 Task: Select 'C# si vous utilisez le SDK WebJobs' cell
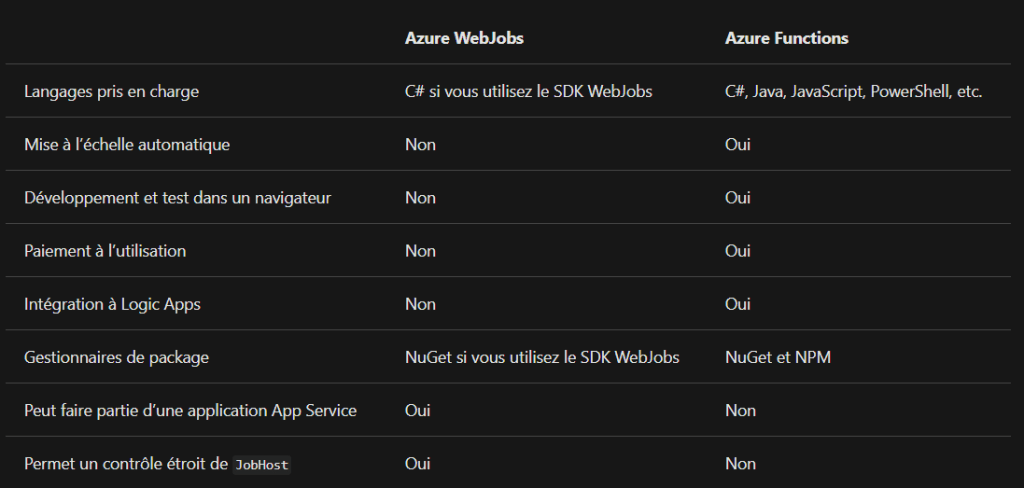point(528,91)
